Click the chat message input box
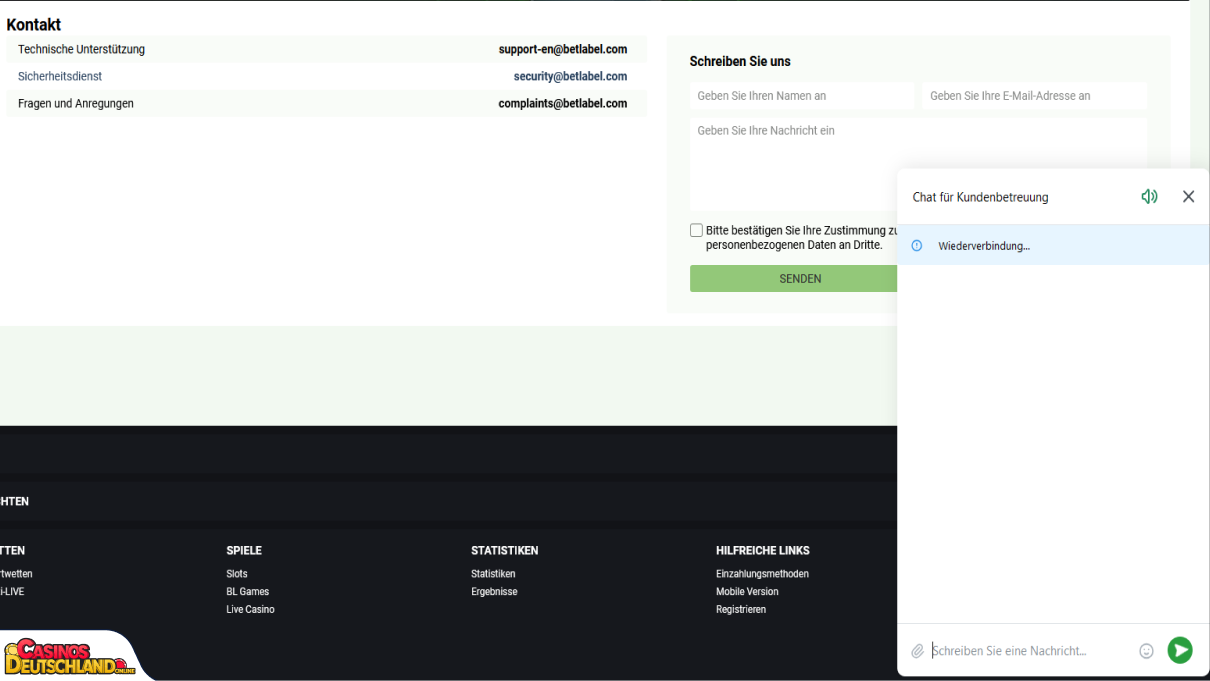1210x681 pixels. click(x=1030, y=651)
